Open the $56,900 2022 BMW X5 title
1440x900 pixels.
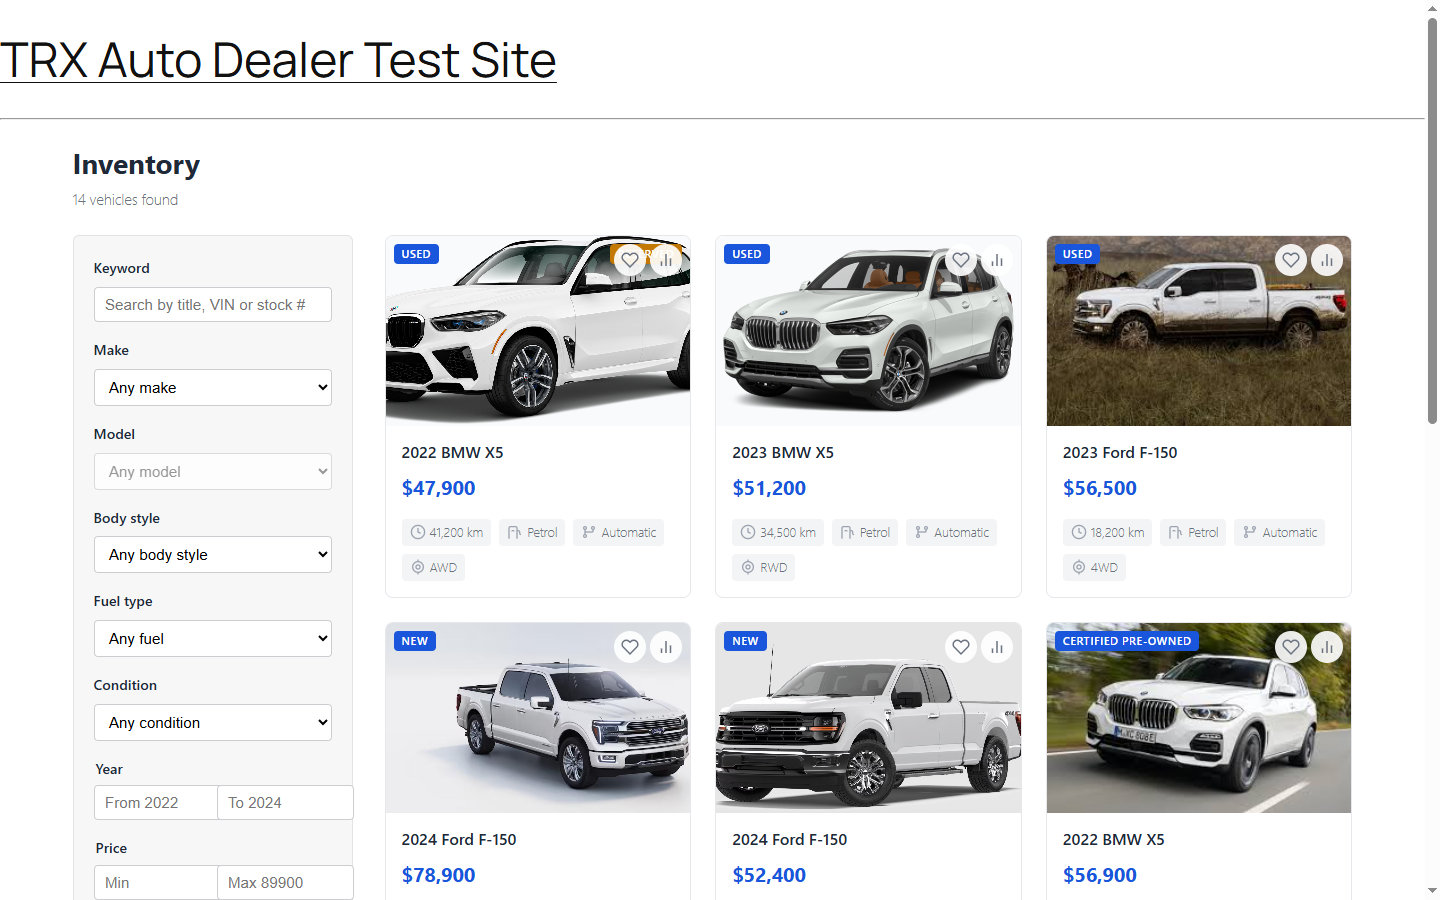point(1113,840)
